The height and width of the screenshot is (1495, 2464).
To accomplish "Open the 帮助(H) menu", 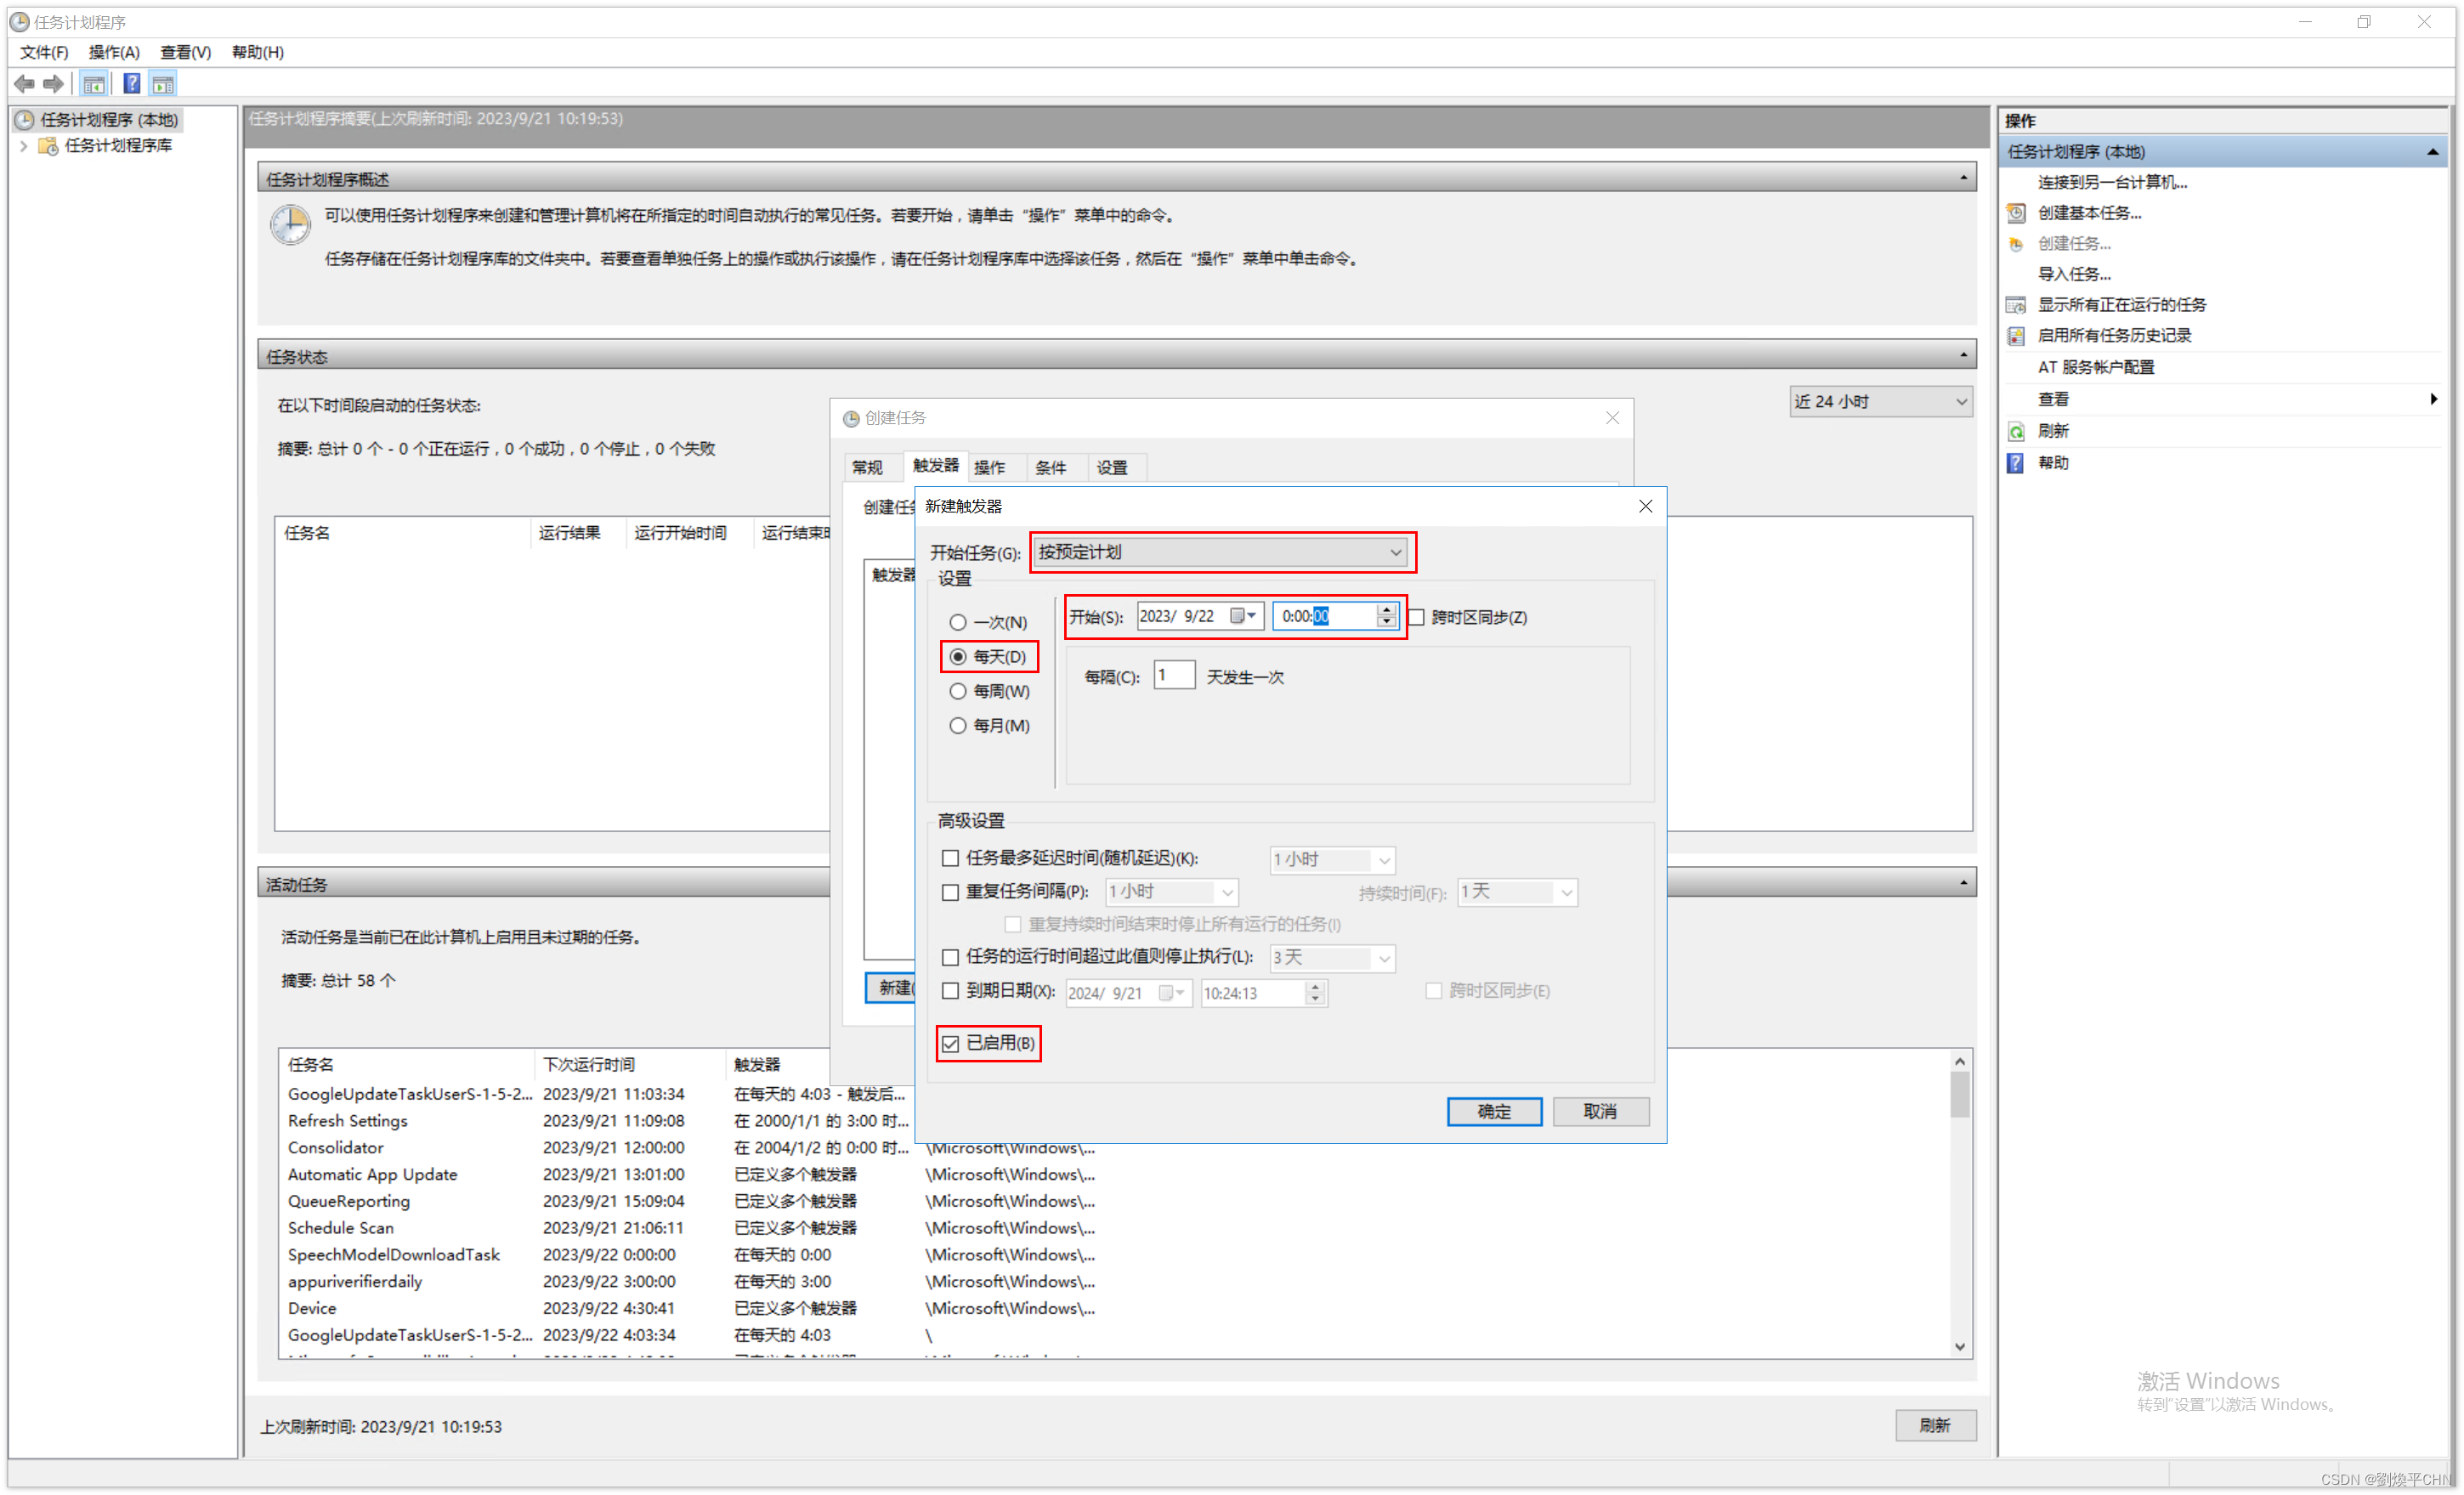I will 258,52.
